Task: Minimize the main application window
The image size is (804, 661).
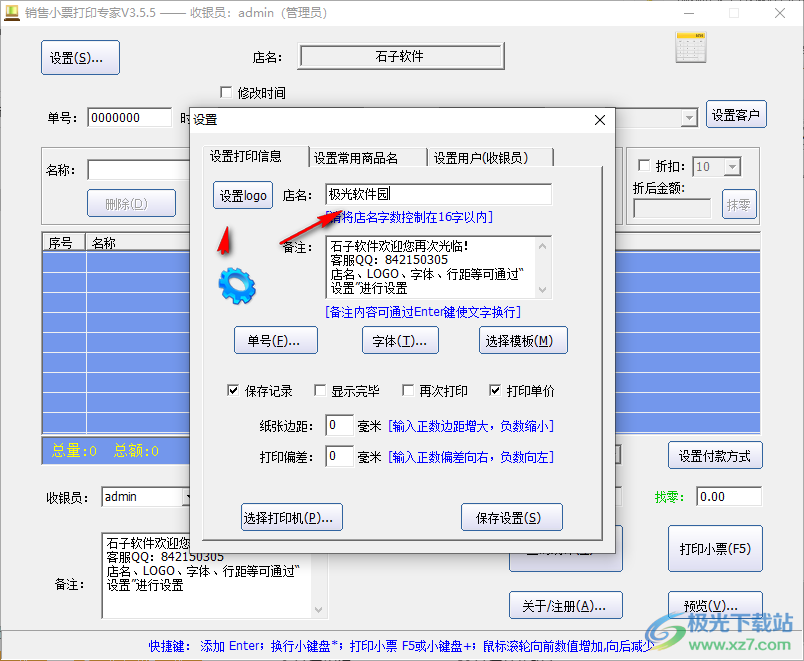Action: click(x=689, y=13)
